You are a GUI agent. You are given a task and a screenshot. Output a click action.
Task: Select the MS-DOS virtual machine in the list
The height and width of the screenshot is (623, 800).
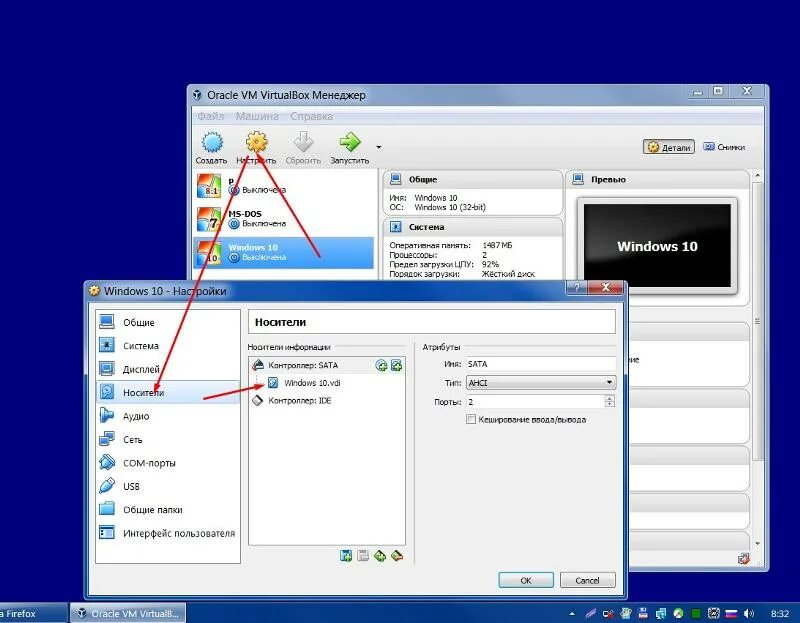pyautogui.click(x=284, y=219)
